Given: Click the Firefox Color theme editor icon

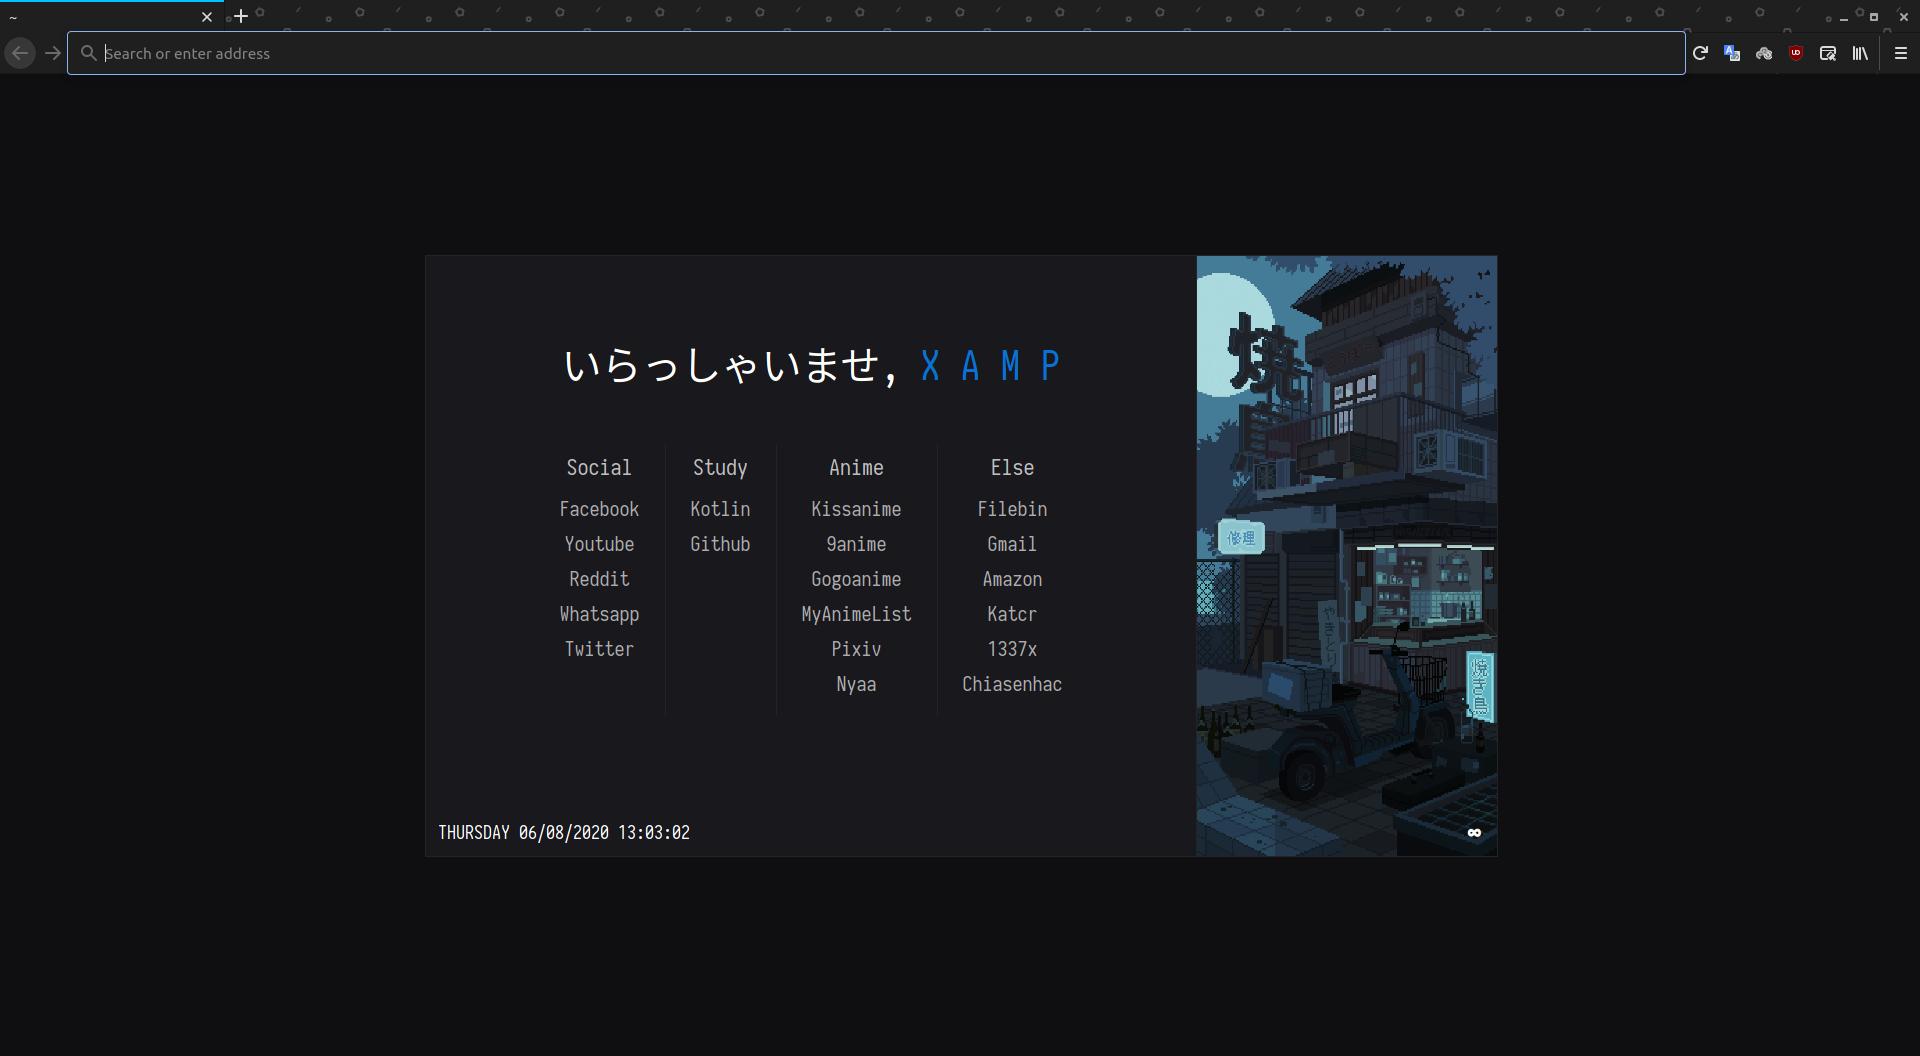Looking at the screenshot, I should point(1828,53).
